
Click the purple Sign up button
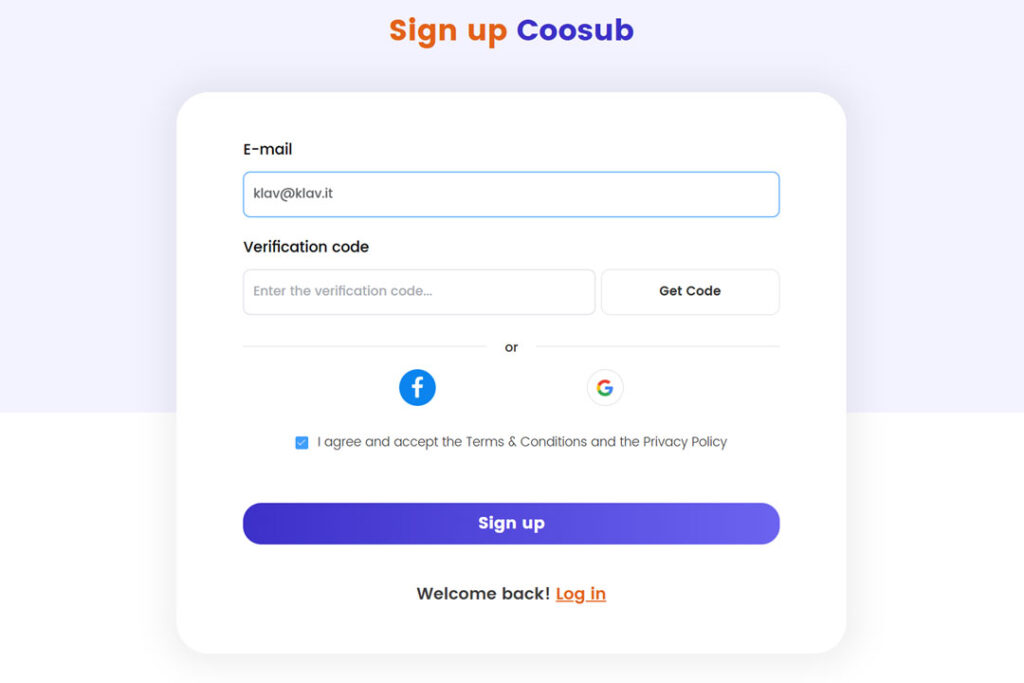pyautogui.click(x=511, y=523)
